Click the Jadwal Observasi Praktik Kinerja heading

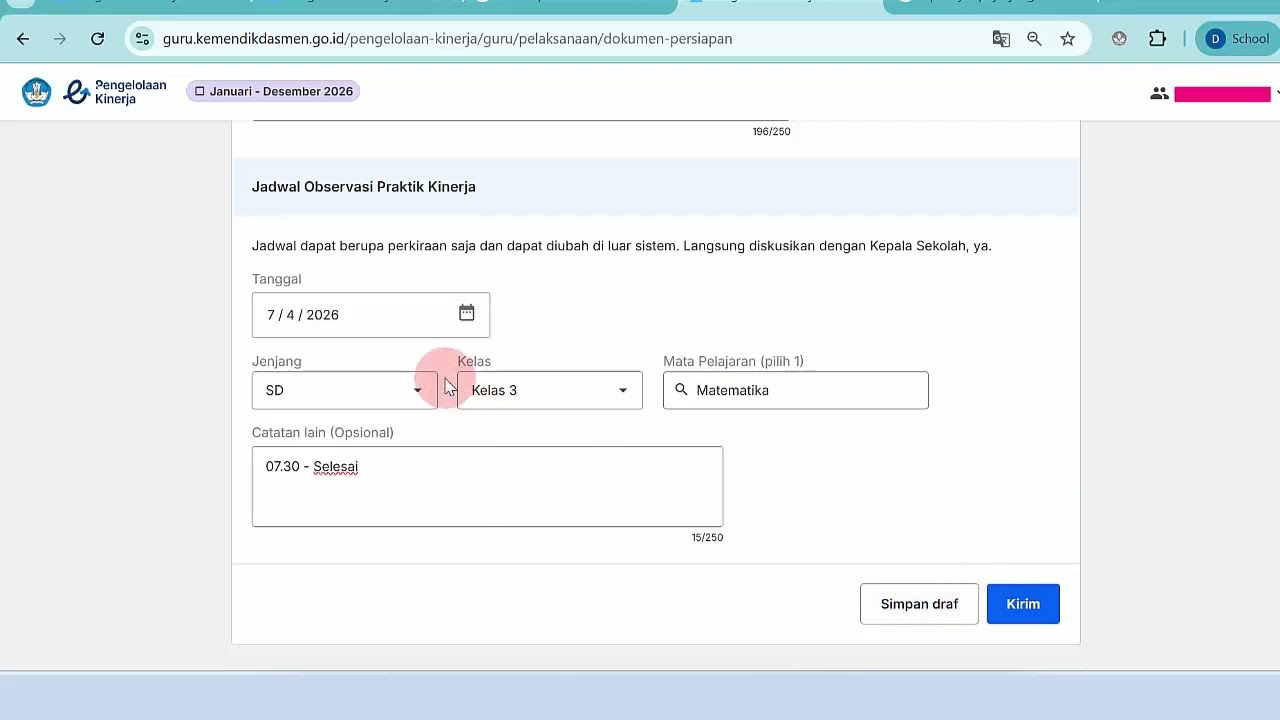pos(364,187)
